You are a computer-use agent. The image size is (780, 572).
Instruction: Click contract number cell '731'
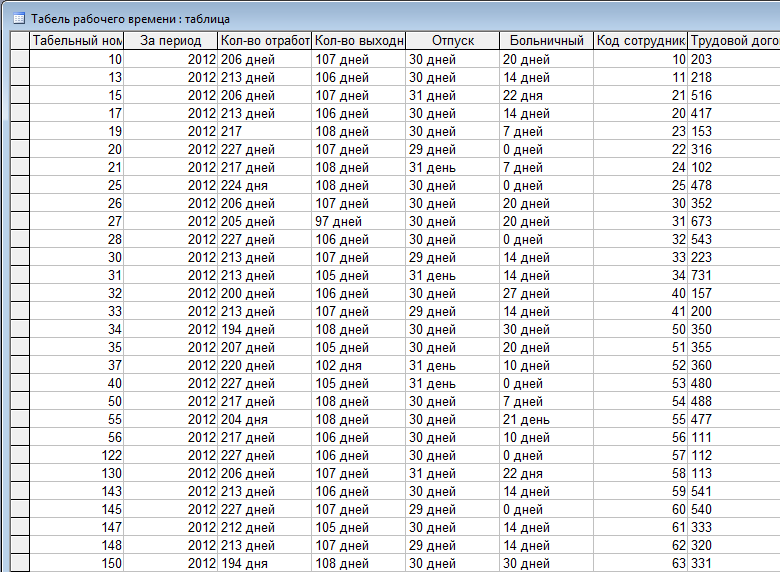pyautogui.click(x=734, y=276)
